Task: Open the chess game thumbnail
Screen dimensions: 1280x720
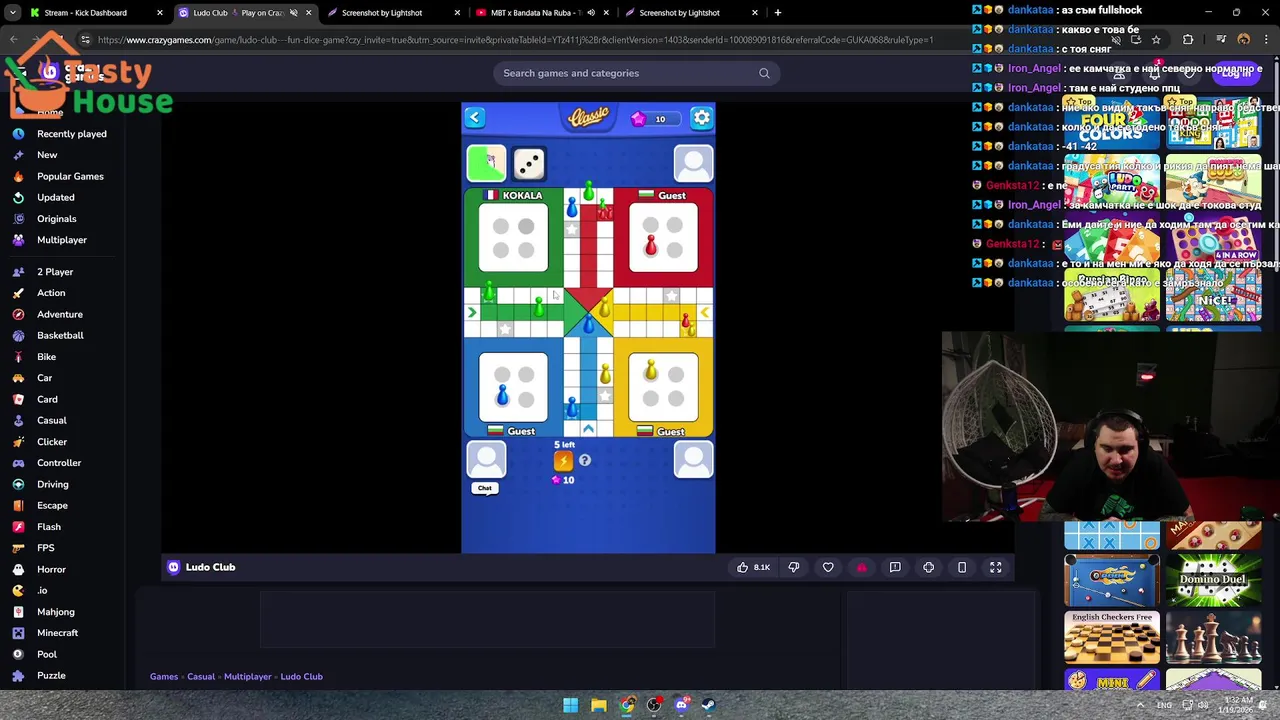Action: 1213,638
